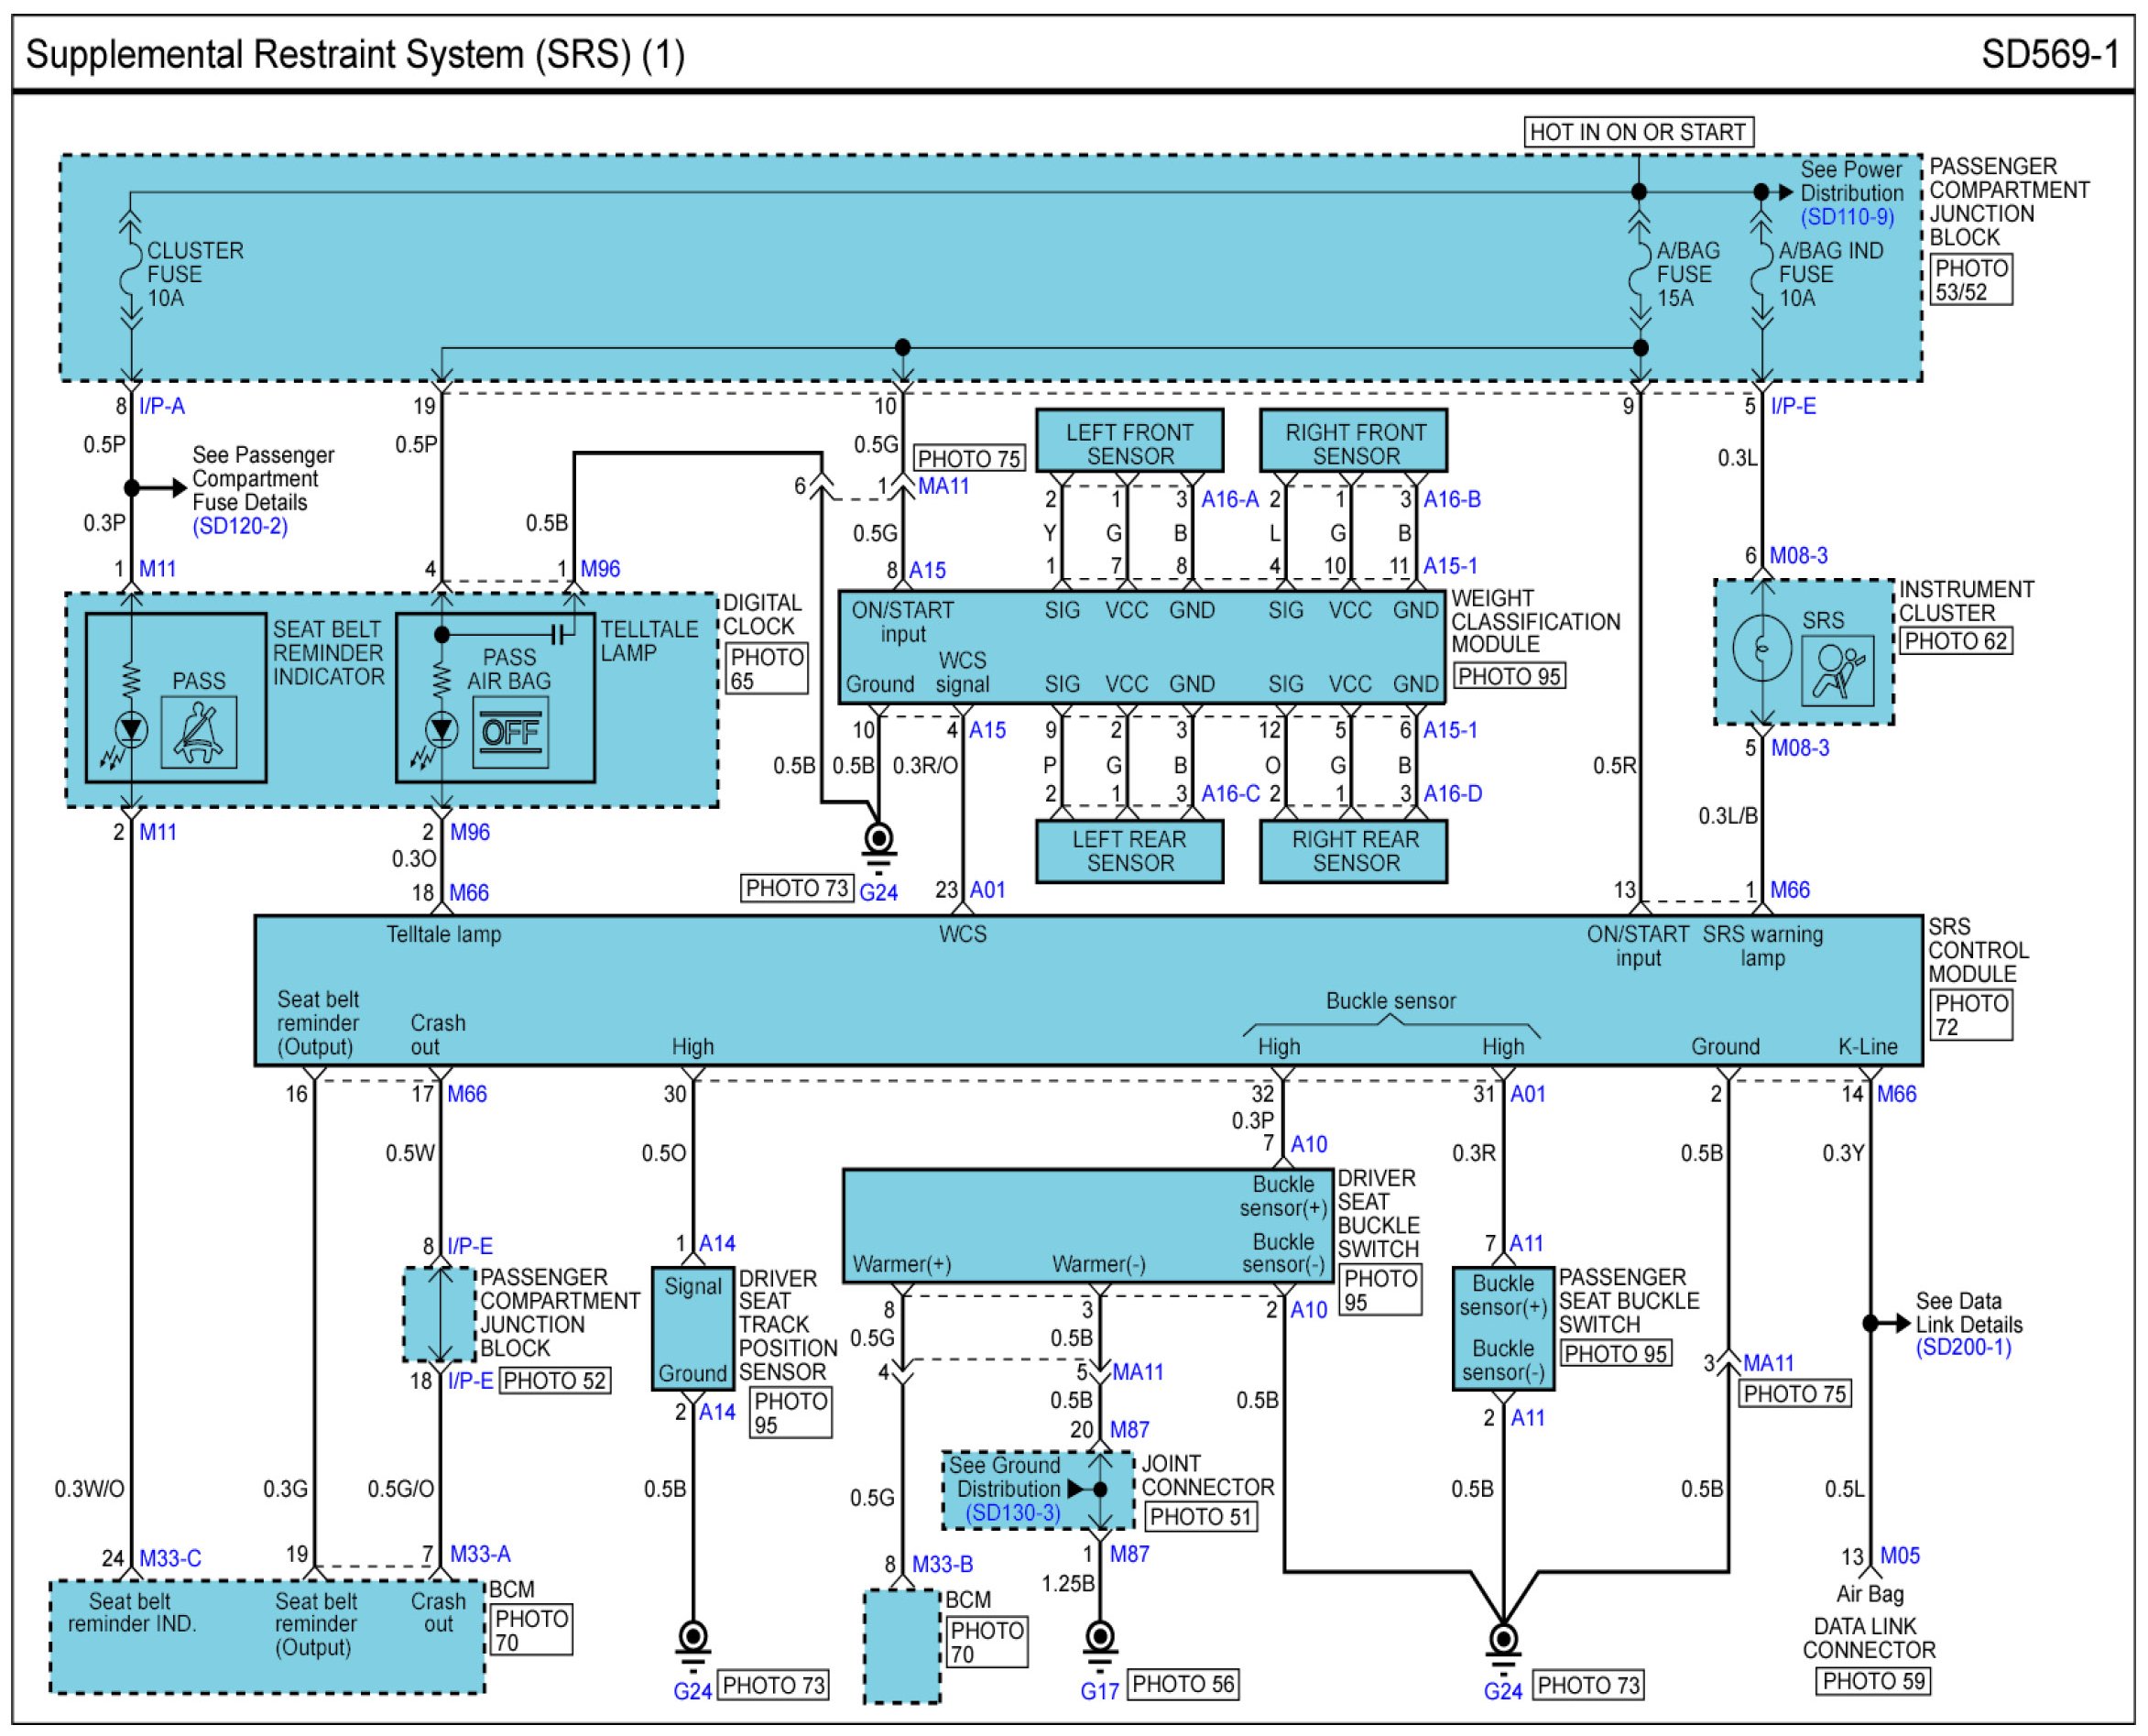2148x1736 pixels.
Task: Click the PASS AIR BAG OFF icon
Action: pyautogui.click(x=510, y=732)
